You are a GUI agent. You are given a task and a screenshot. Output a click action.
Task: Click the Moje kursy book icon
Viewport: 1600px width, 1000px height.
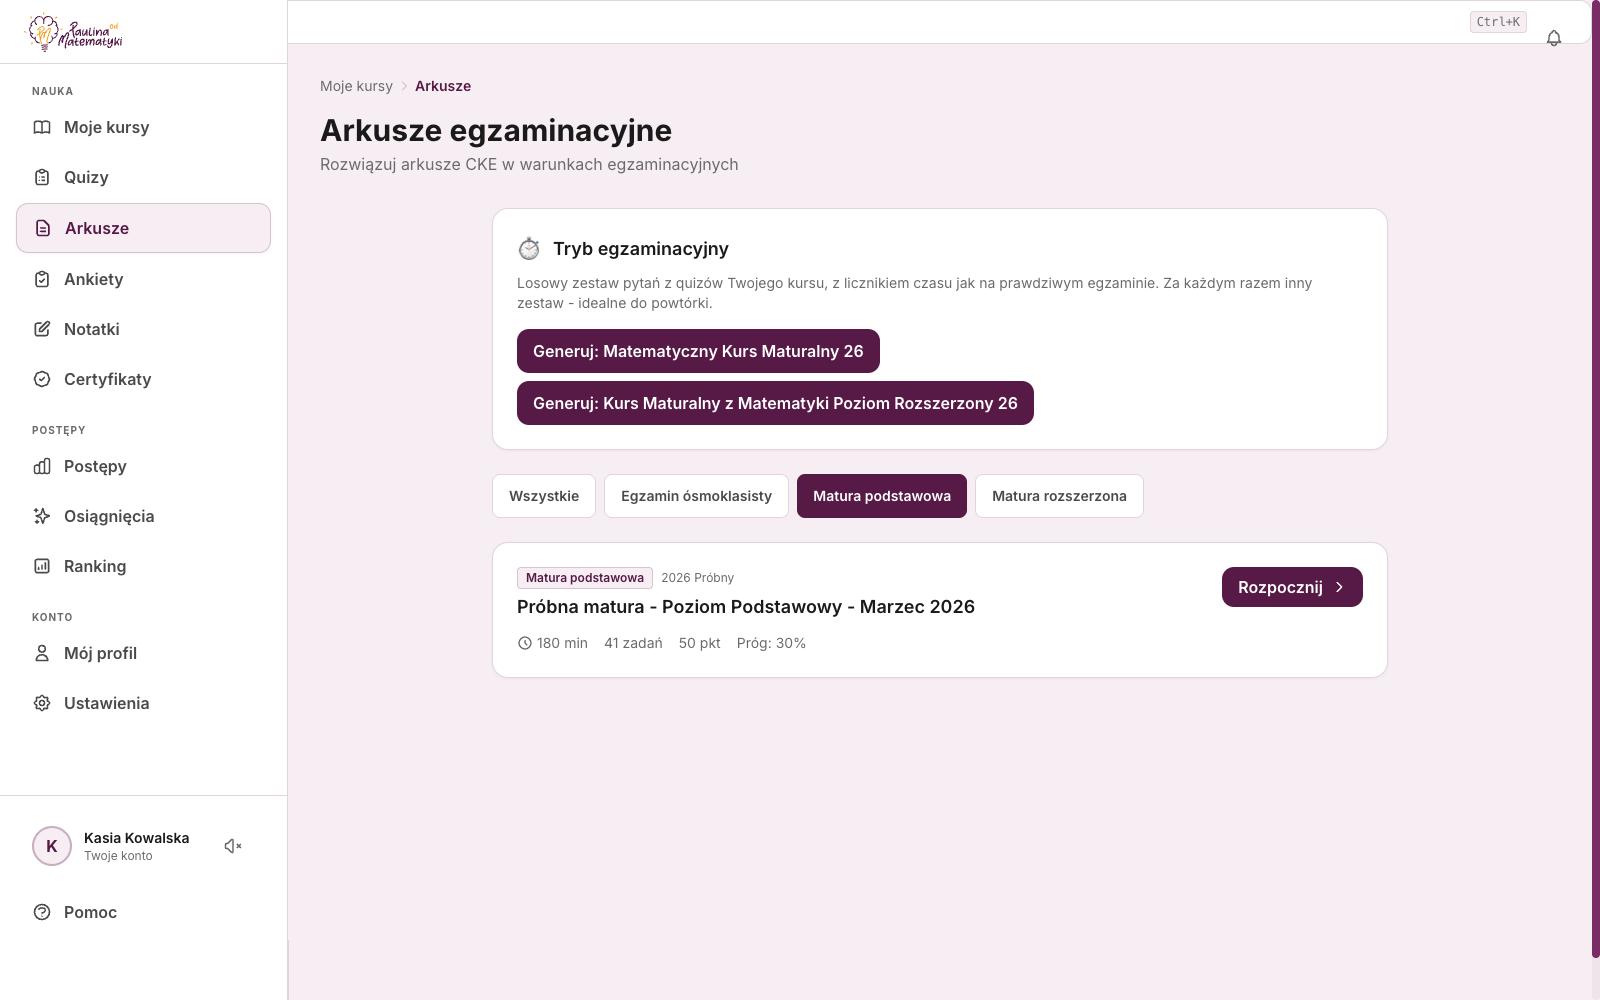(42, 127)
